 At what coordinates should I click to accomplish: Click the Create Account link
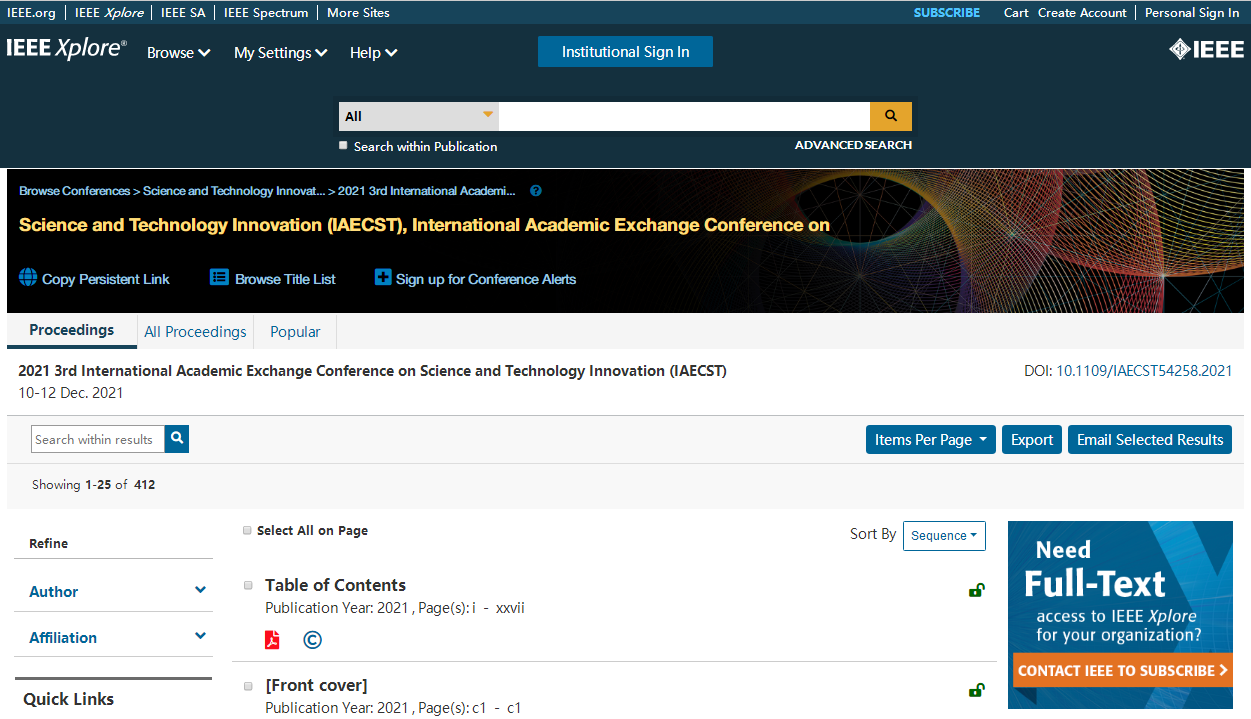[x=1082, y=13]
